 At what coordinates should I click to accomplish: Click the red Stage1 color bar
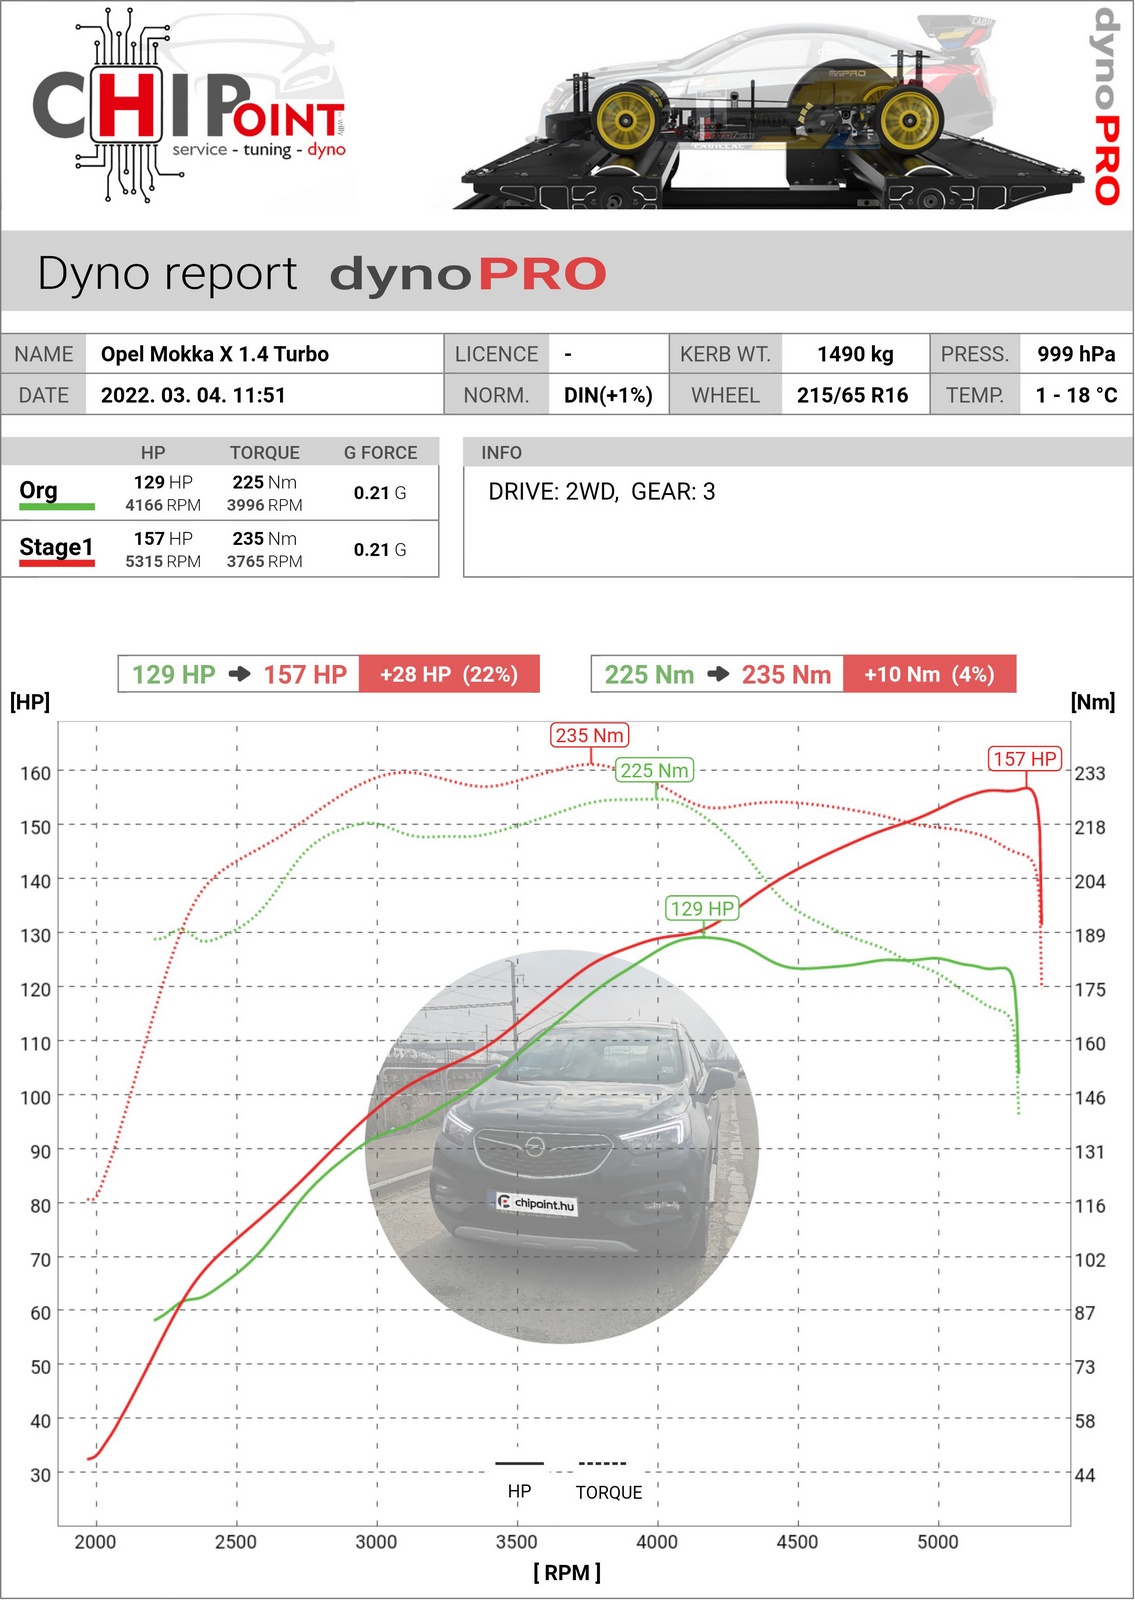coord(57,564)
